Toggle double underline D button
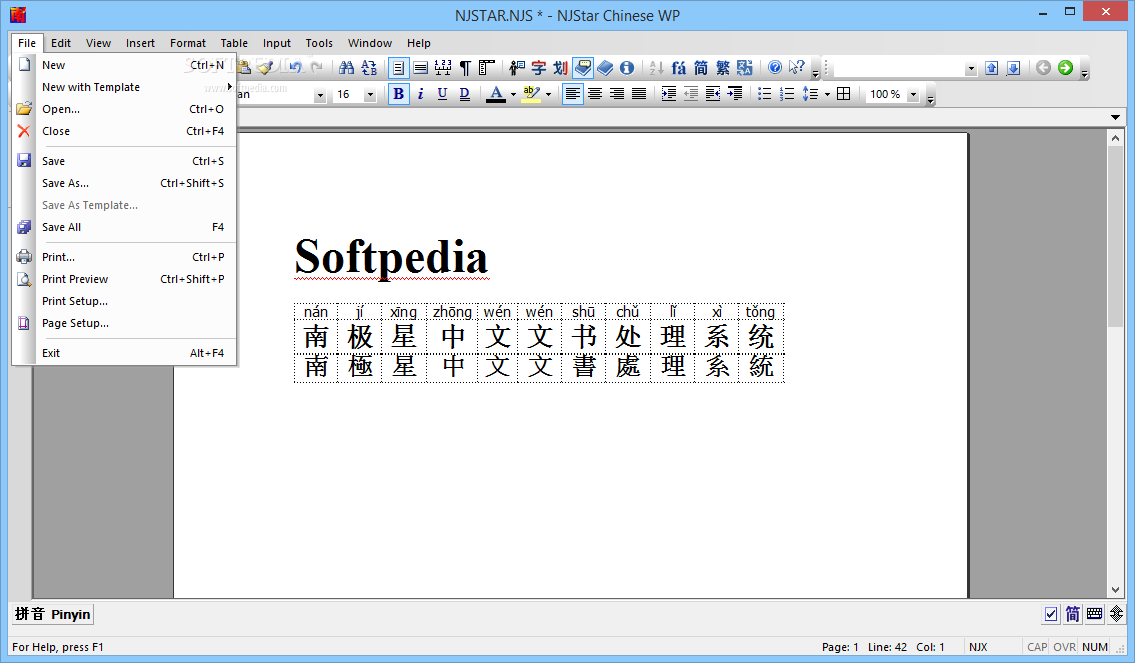The height and width of the screenshot is (663, 1135). [465, 94]
